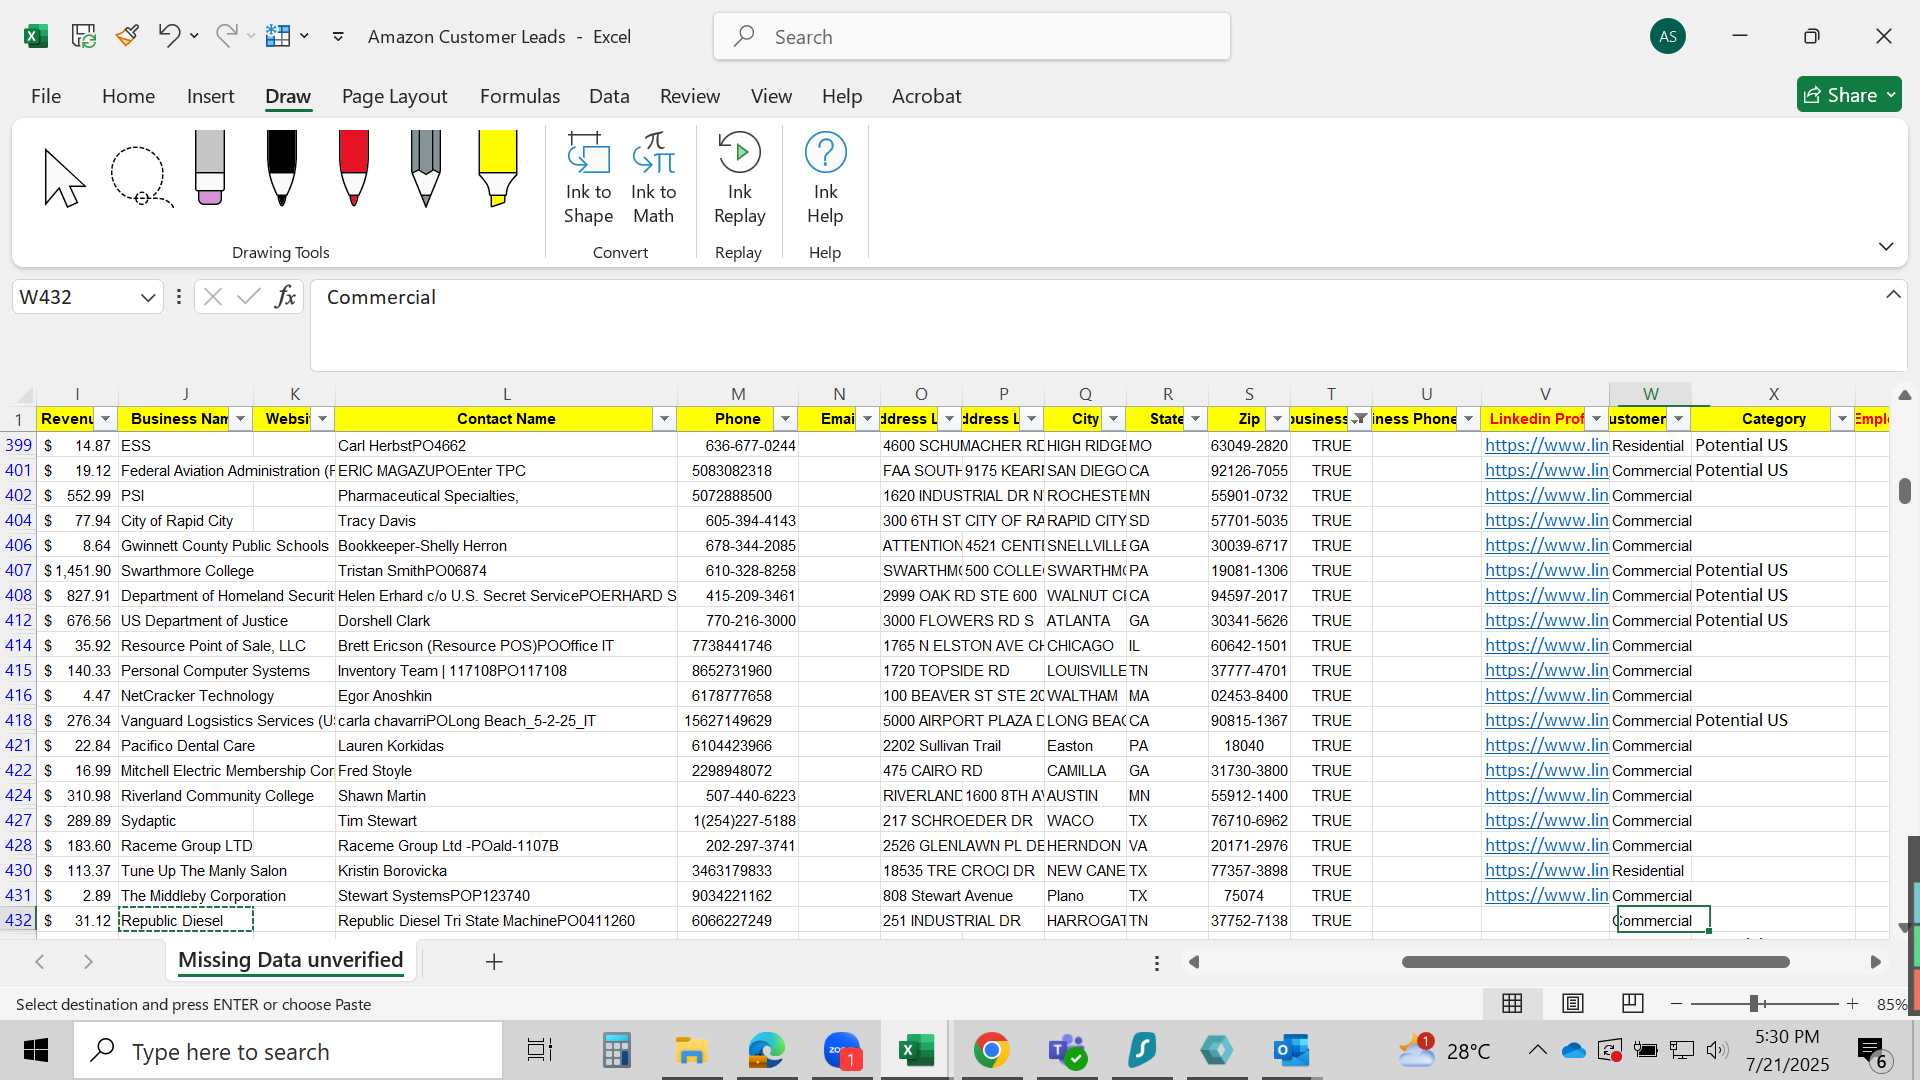Open Zip column filter dropdown

click(1277, 419)
